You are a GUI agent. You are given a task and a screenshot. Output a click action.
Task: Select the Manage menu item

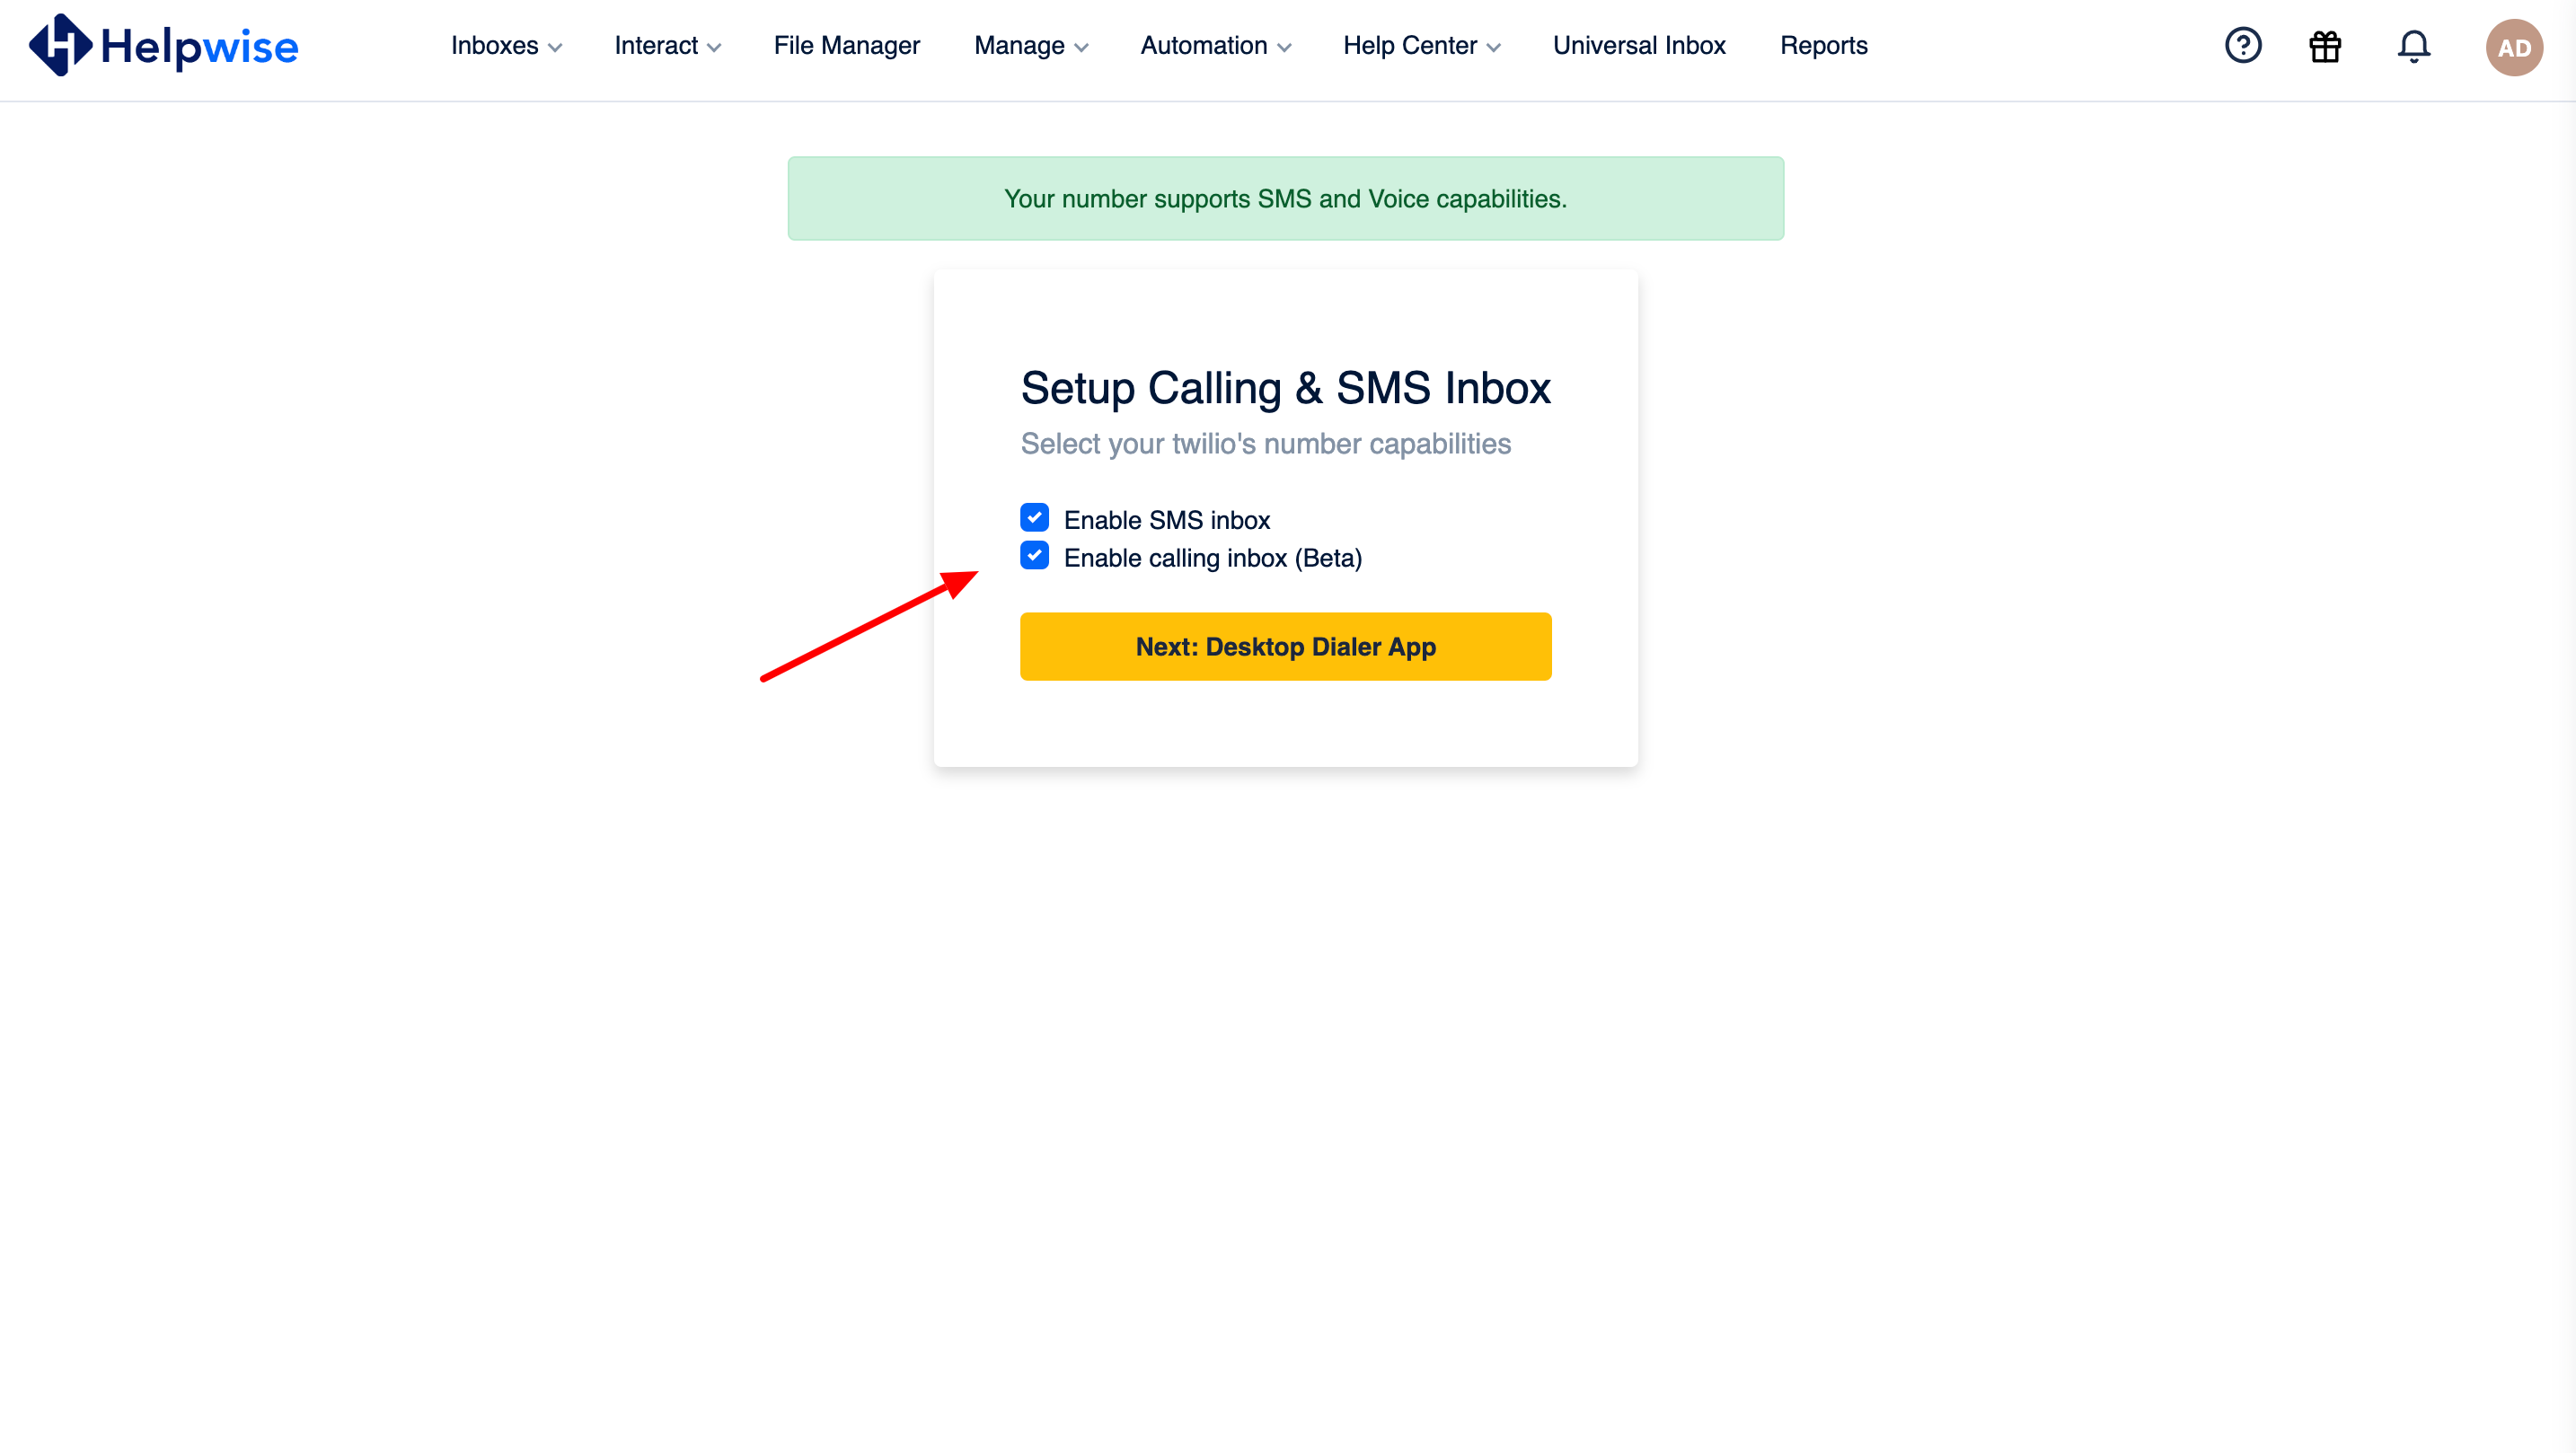point(1028,46)
